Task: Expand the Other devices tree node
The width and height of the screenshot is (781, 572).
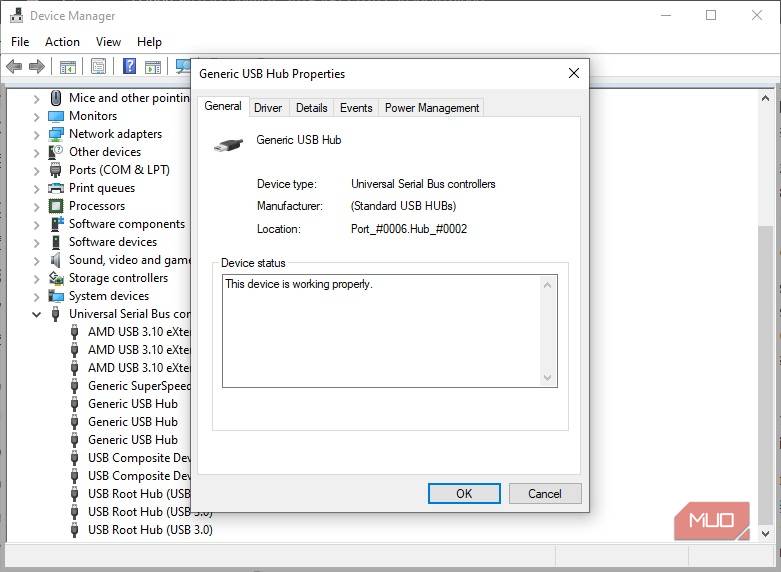Action: pyautogui.click(x=36, y=152)
